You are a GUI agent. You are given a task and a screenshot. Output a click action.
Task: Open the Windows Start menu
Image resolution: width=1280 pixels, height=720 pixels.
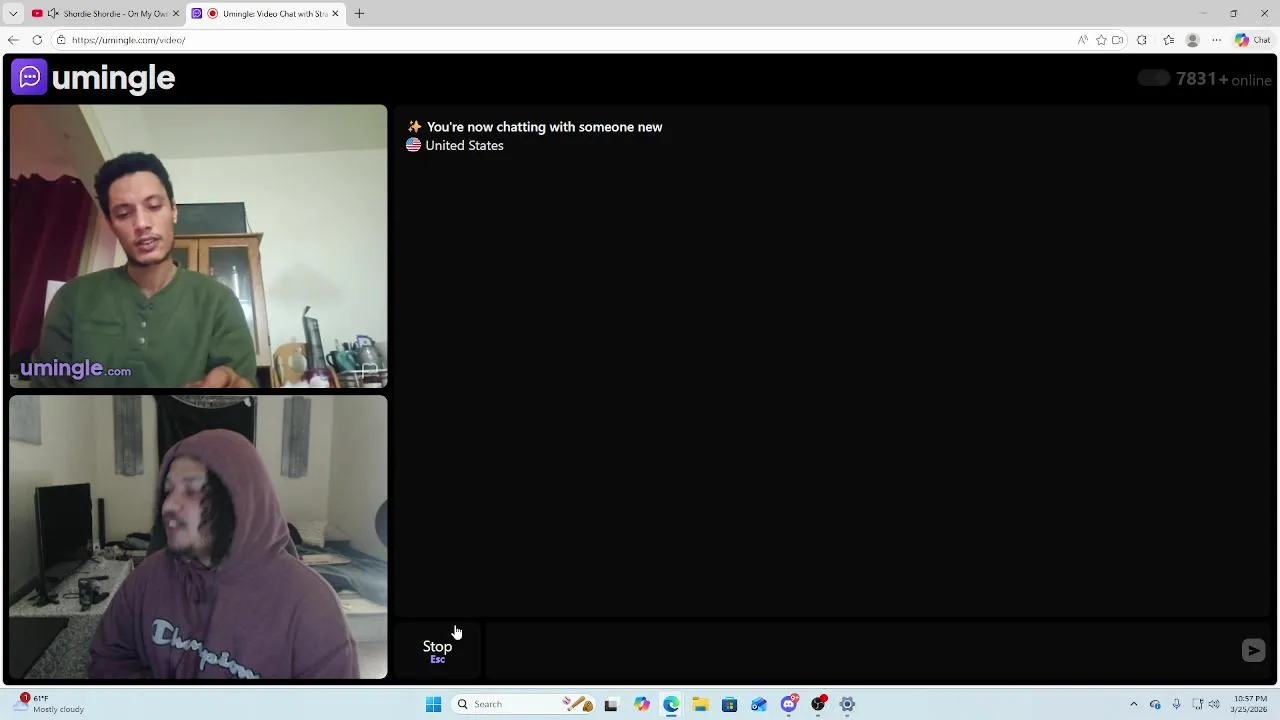433,704
